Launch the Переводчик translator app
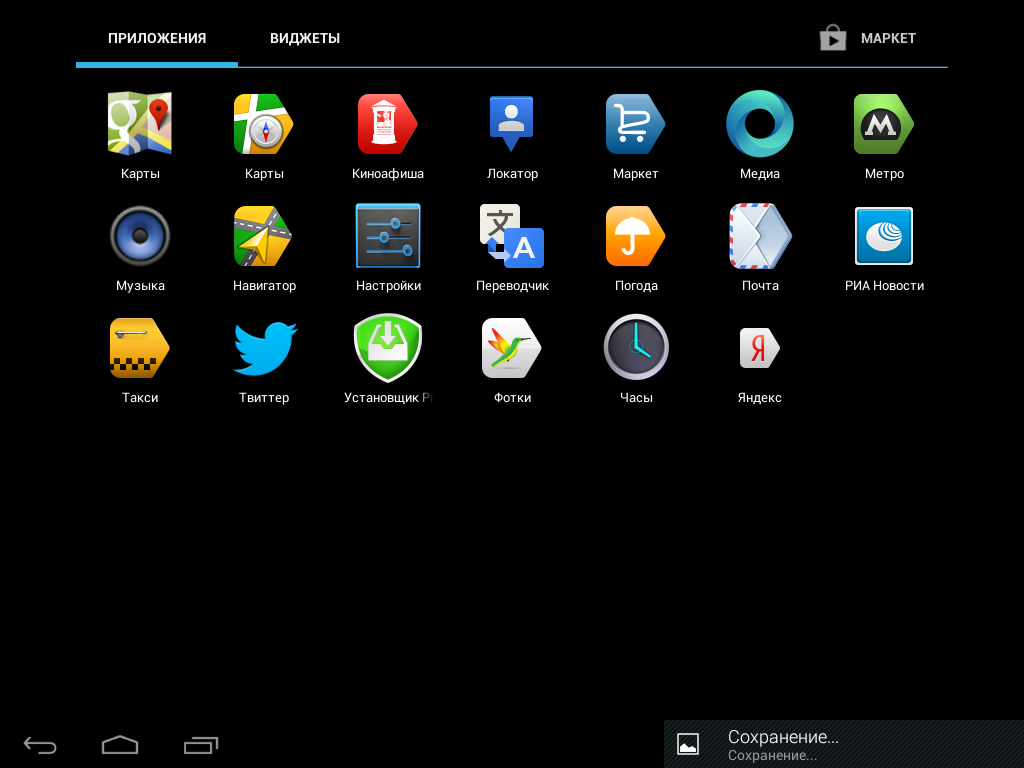The width and height of the screenshot is (1024, 768). pyautogui.click(x=511, y=236)
